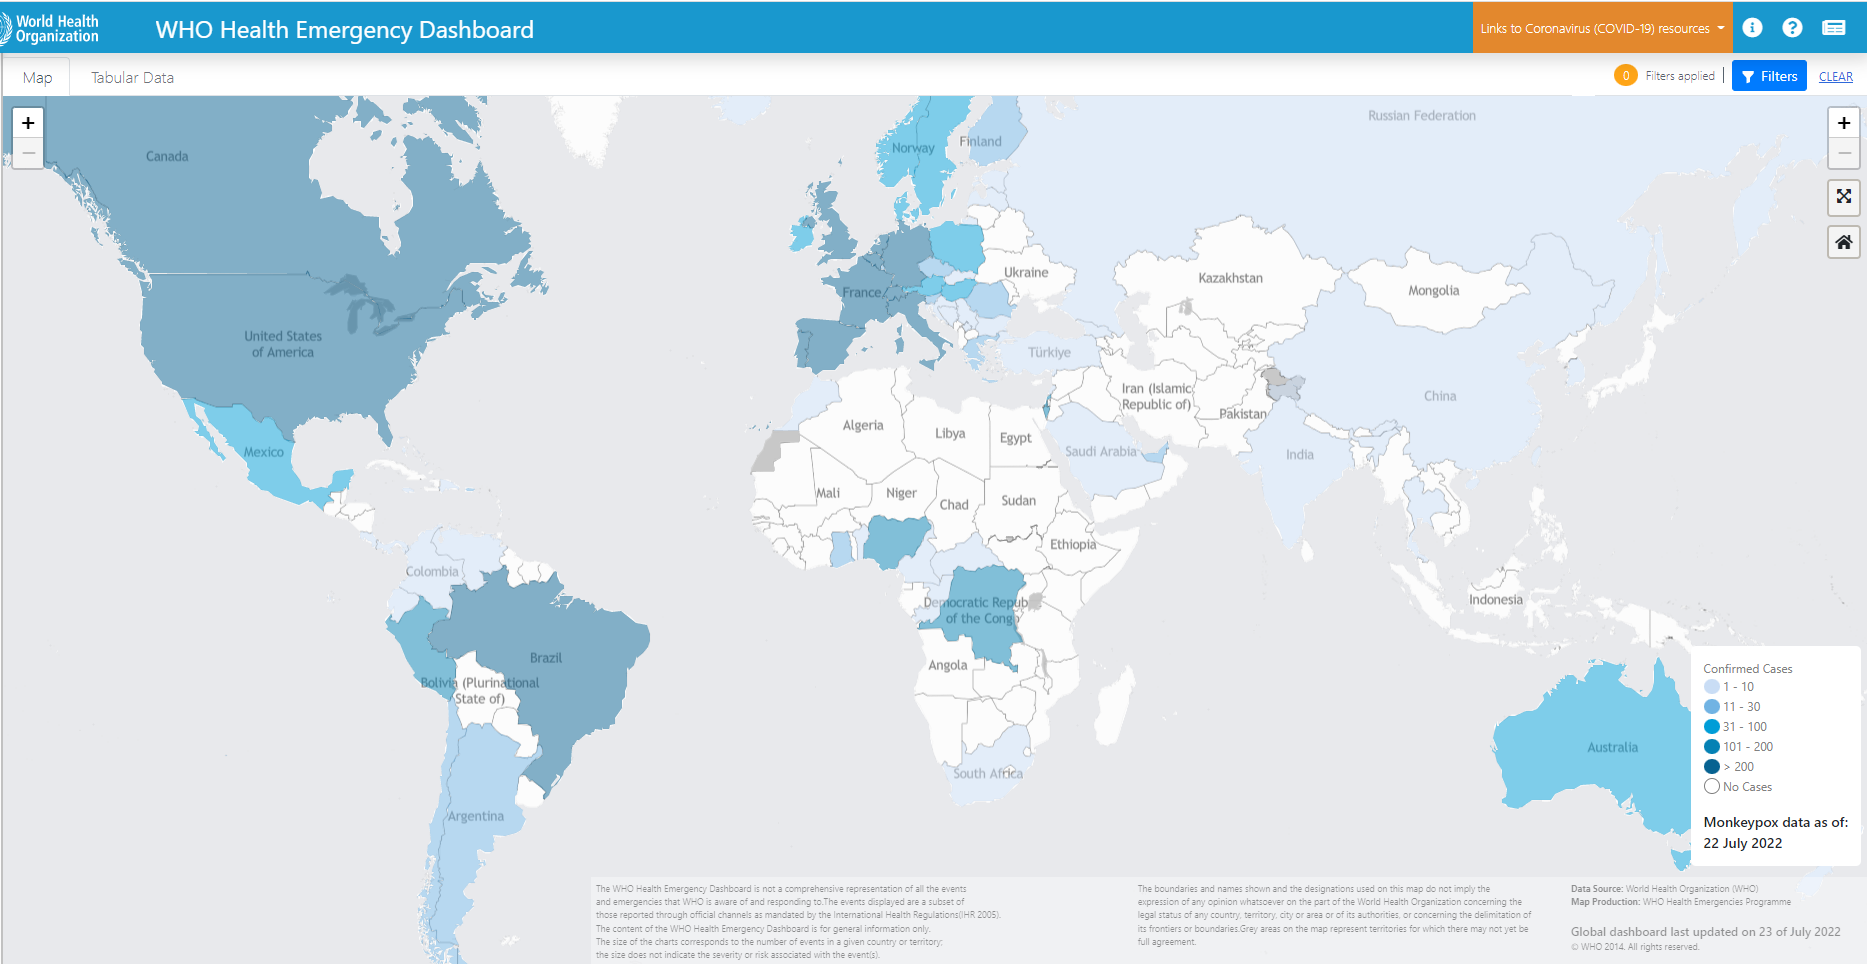Toggle fullscreen map view icon
This screenshot has height=964, width=1867.
coord(1844,197)
